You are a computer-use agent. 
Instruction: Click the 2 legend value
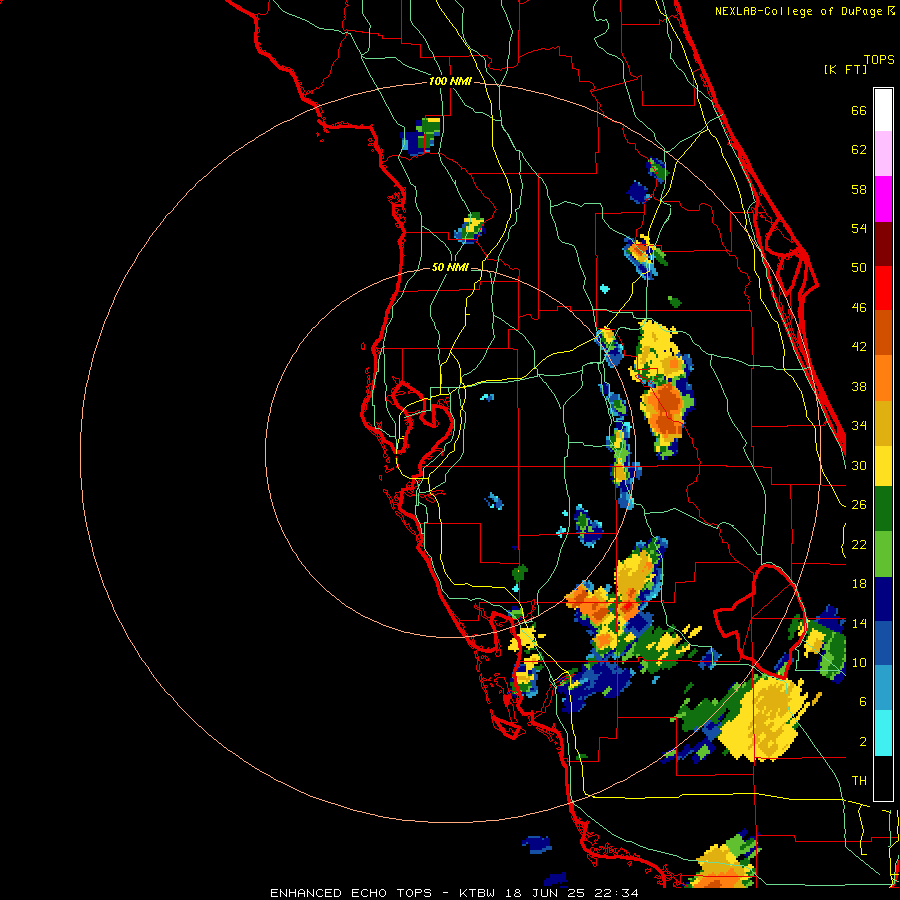[863, 741]
